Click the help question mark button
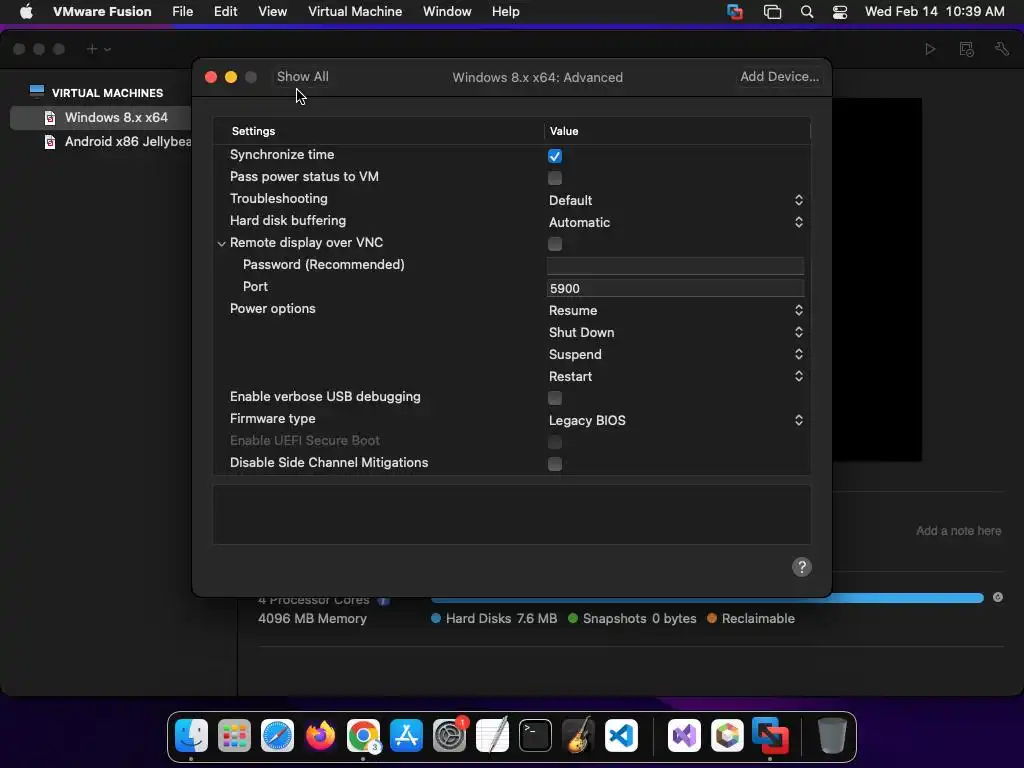Screen dimensions: 1024x768 point(801,567)
